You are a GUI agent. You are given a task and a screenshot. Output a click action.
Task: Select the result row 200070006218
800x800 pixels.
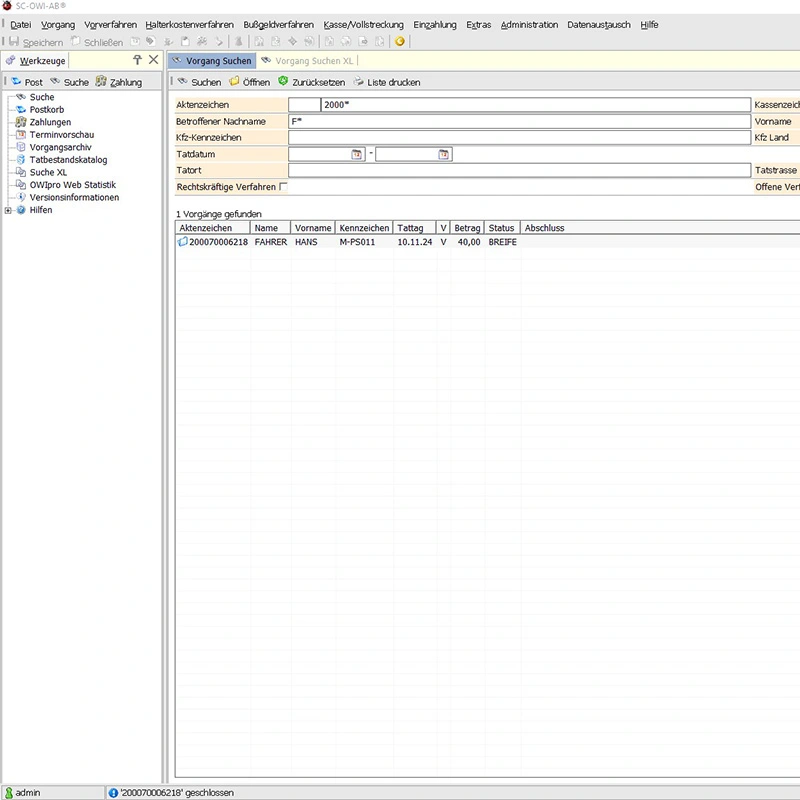pos(218,242)
